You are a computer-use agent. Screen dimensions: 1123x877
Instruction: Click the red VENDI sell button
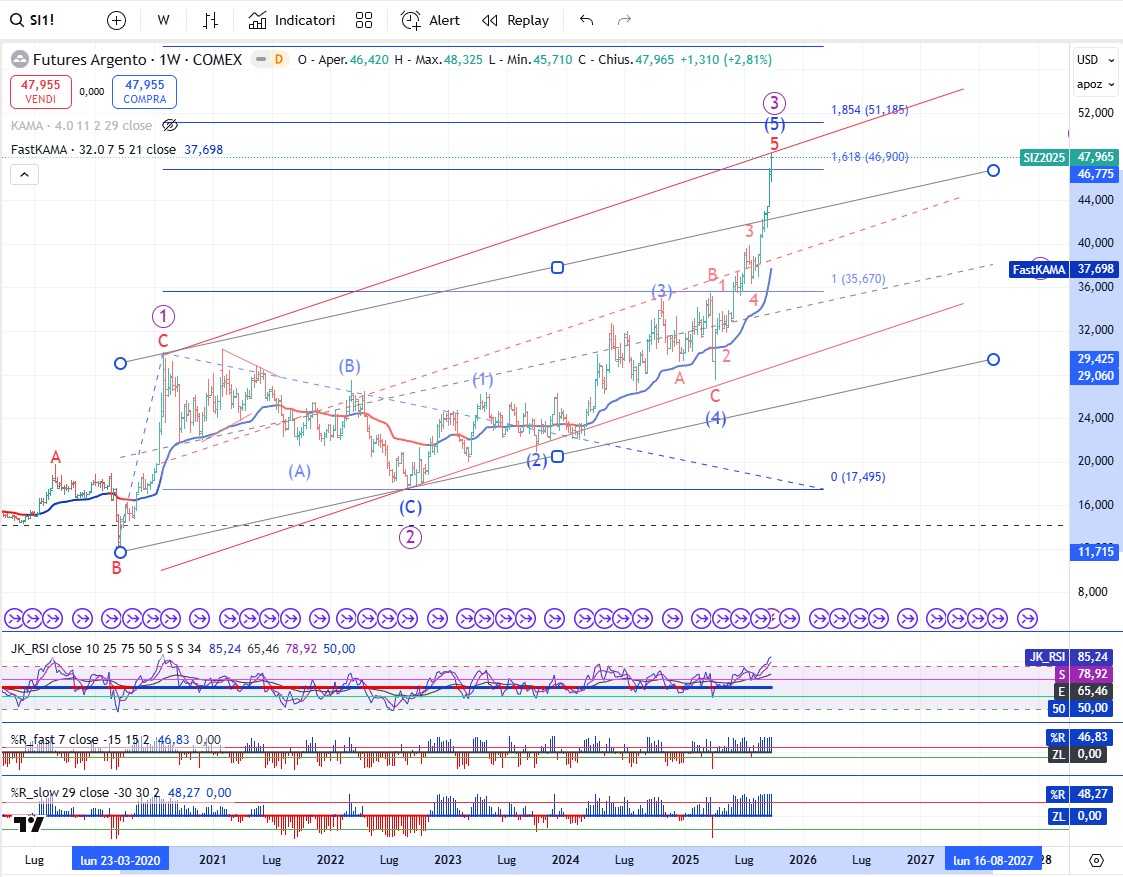pyautogui.click(x=41, y=92)
